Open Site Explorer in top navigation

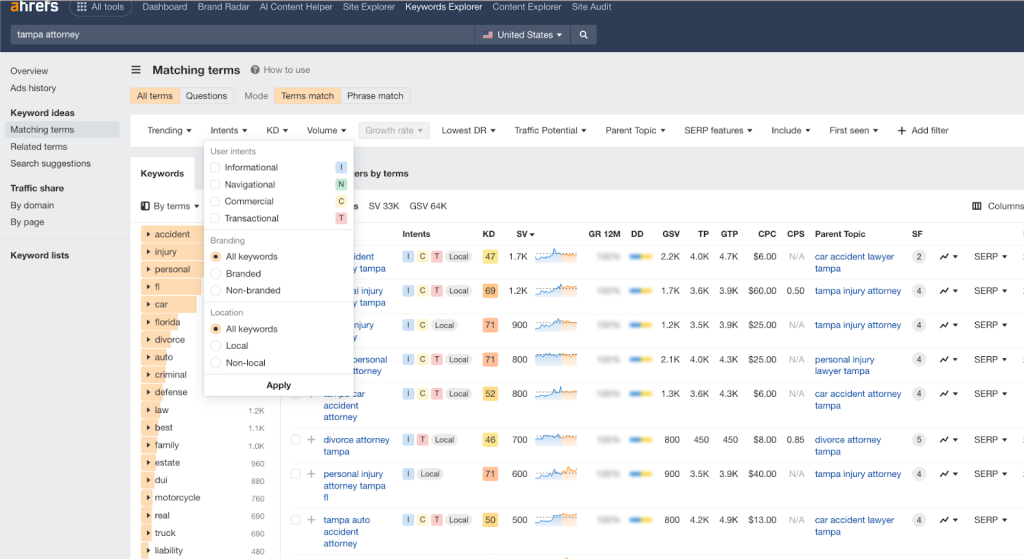tap(369, 7)
